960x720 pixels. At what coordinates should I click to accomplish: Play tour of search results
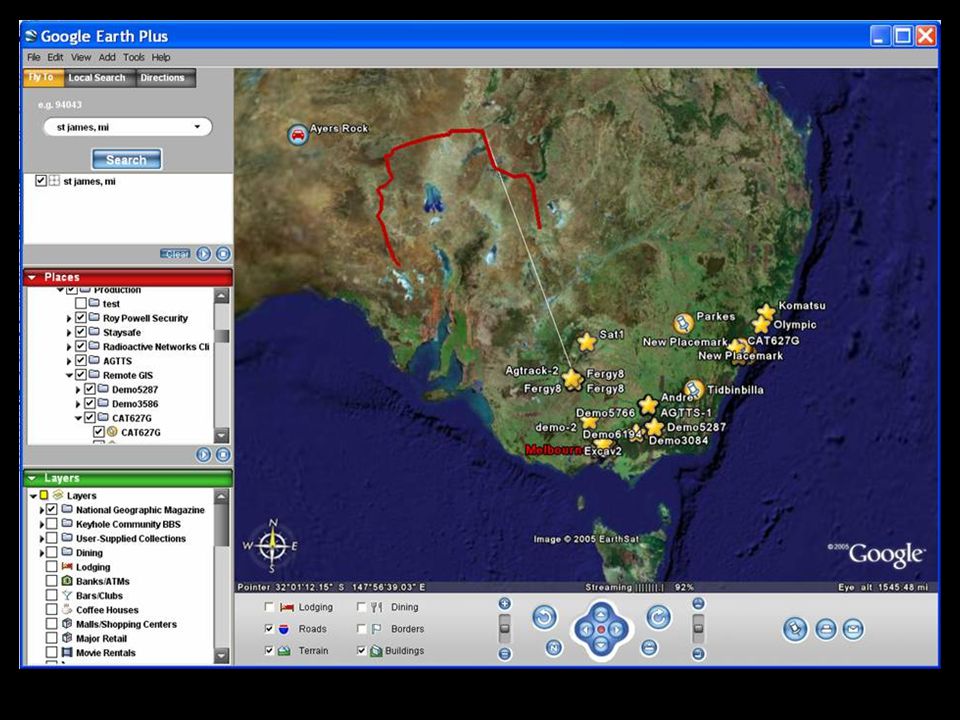point(203,253)
